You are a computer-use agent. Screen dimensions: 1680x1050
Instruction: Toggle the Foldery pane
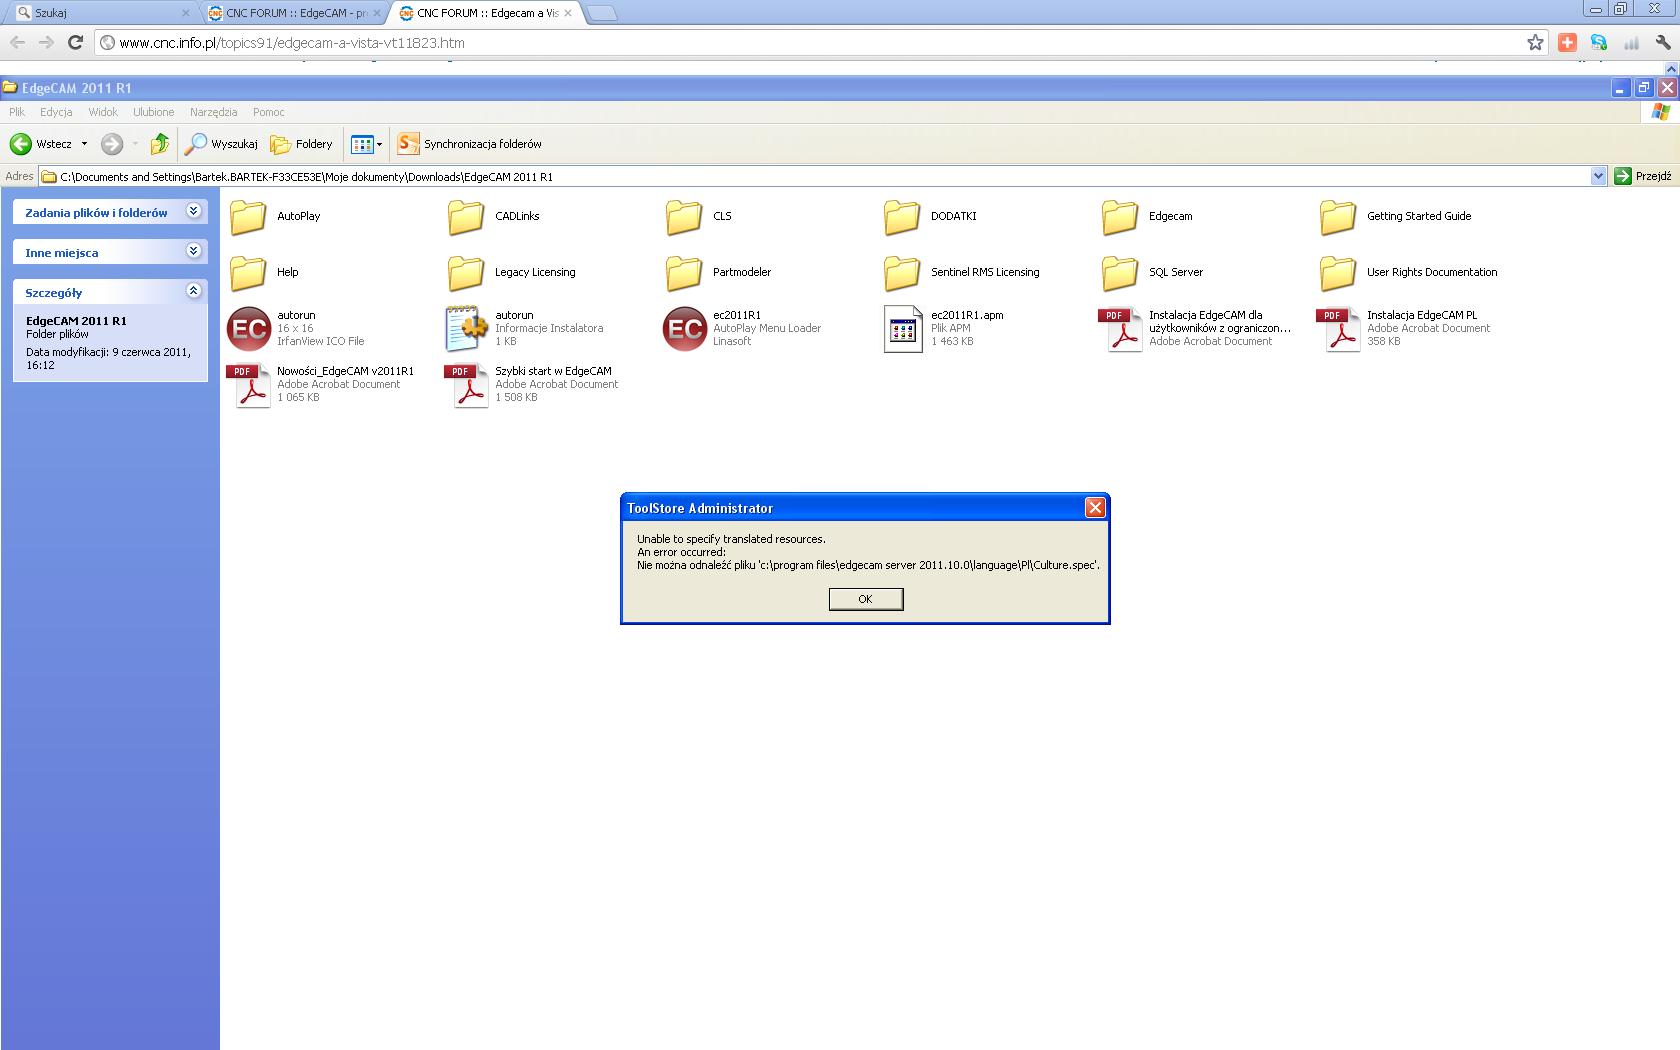point(301,144)
